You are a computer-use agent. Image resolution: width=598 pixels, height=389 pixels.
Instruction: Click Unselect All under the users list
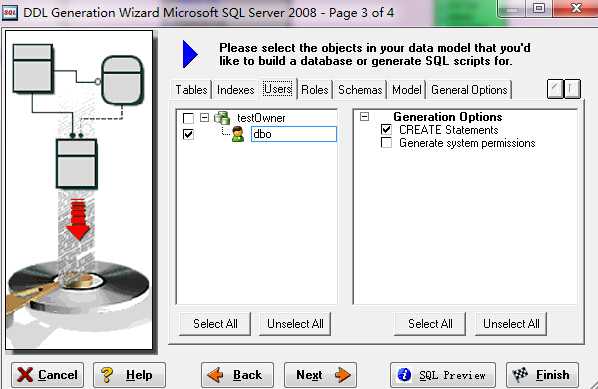(x=295, y=324)
